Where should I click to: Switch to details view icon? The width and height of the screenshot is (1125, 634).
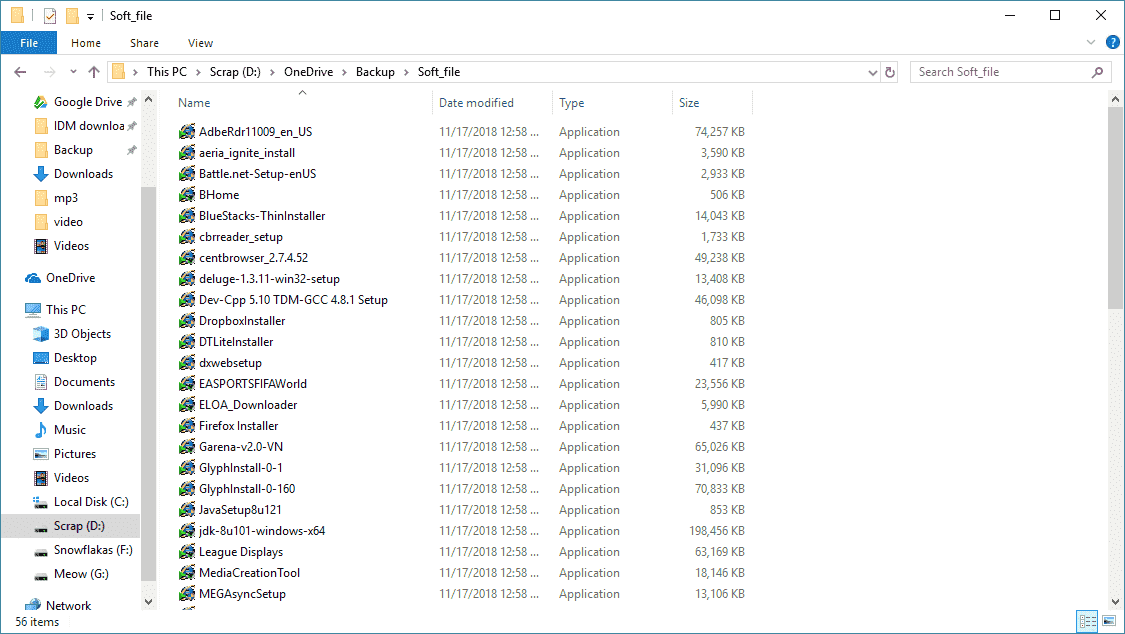pyautogui.click(x=1088, y=622)
